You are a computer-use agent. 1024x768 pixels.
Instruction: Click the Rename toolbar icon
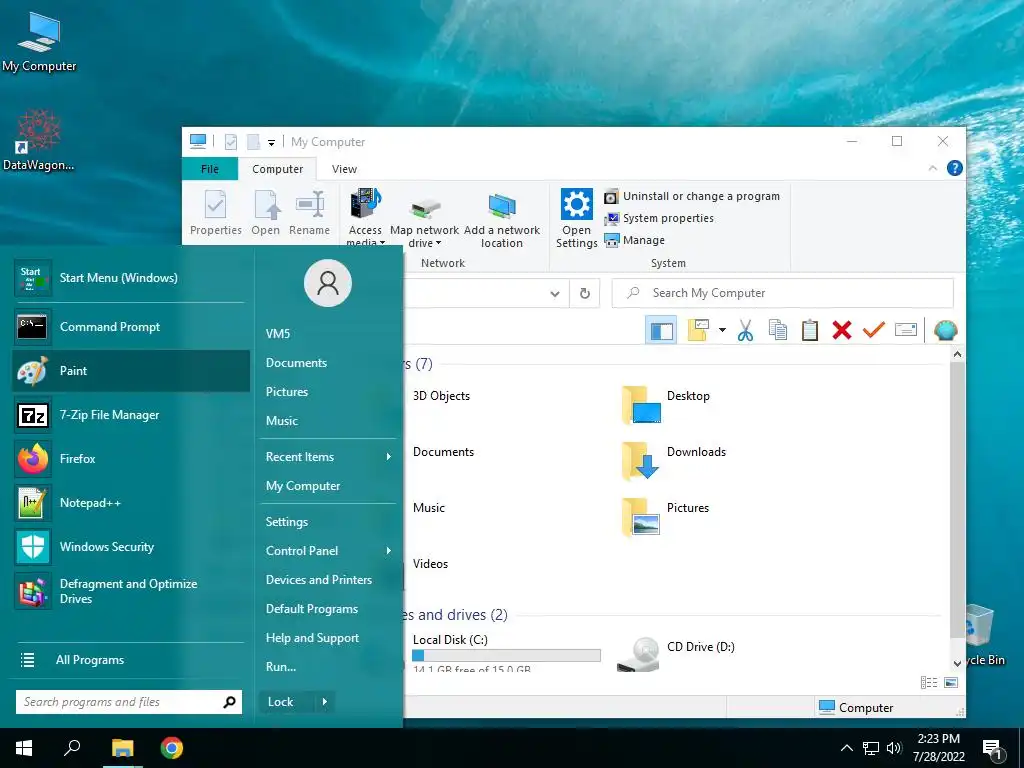tap(906, 330)
